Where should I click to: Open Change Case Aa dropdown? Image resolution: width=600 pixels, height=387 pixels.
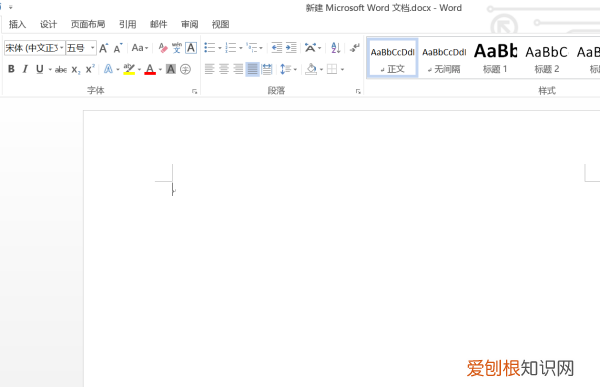tap(140, 48)
